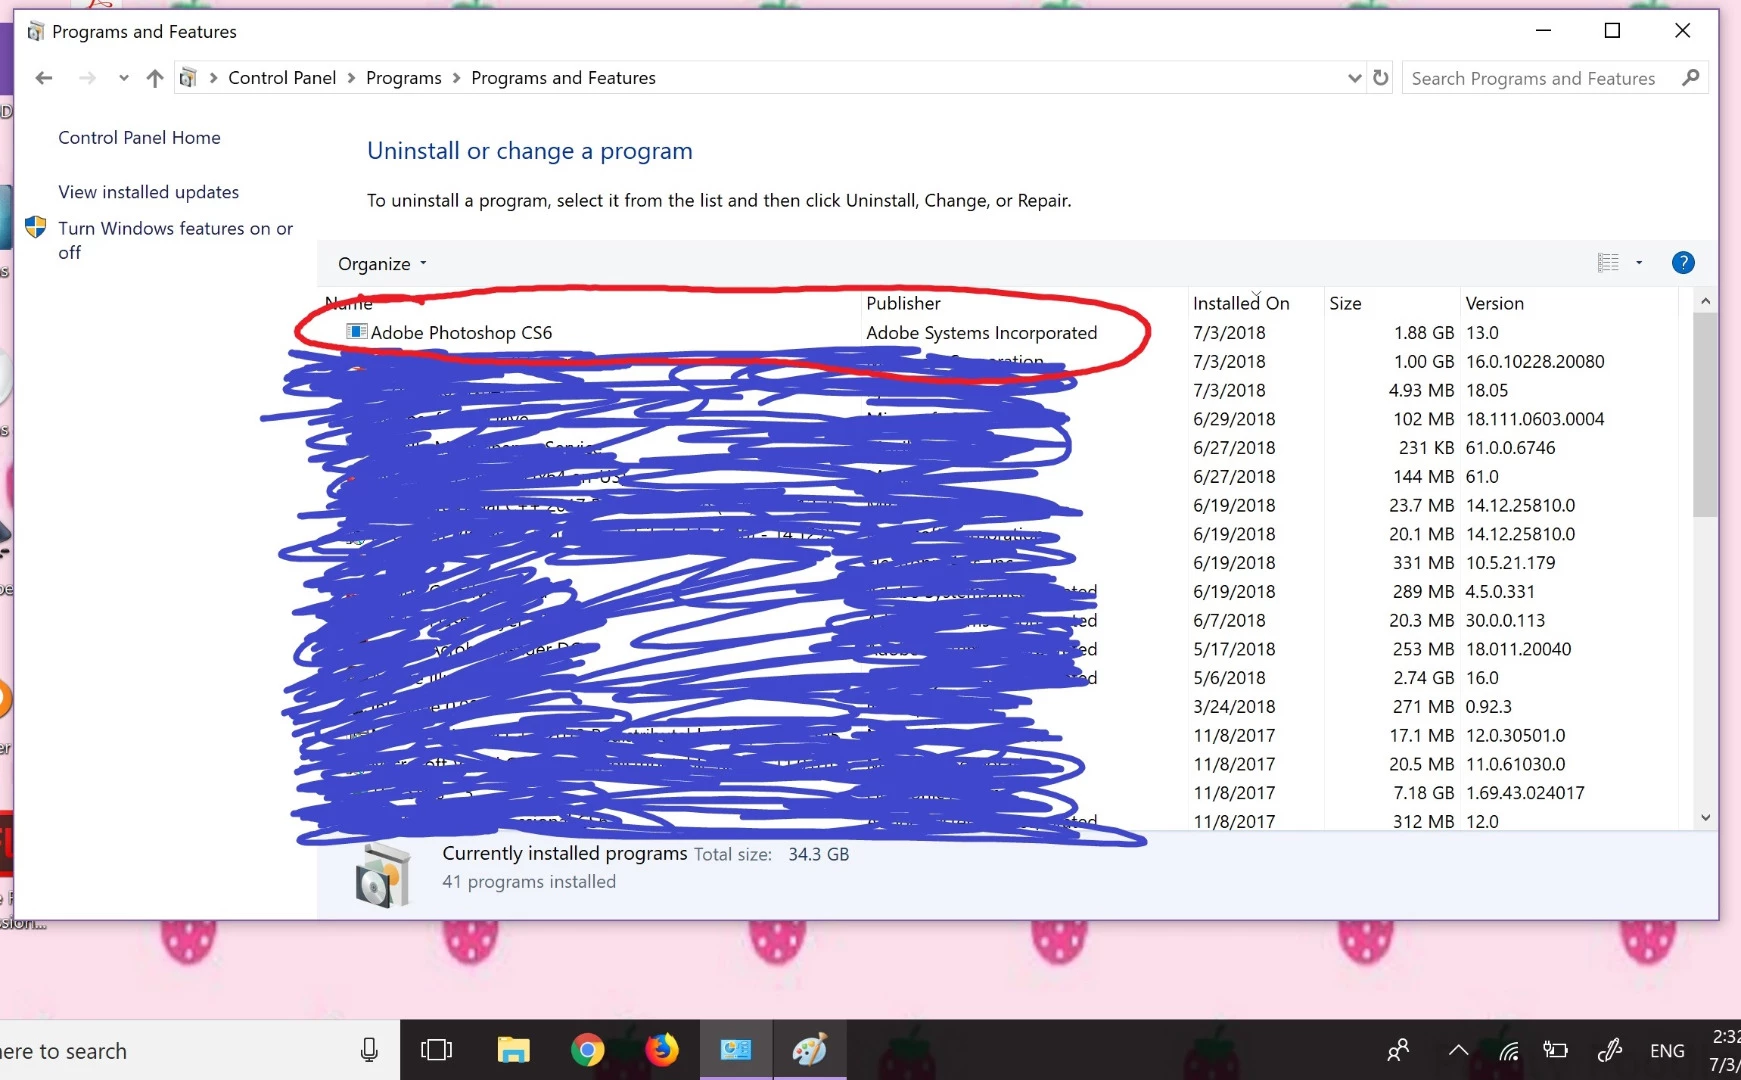Open address bar history dropdown
Screen dimensions: 1741x1080
pyautogui.click(x=1354, y=78)
